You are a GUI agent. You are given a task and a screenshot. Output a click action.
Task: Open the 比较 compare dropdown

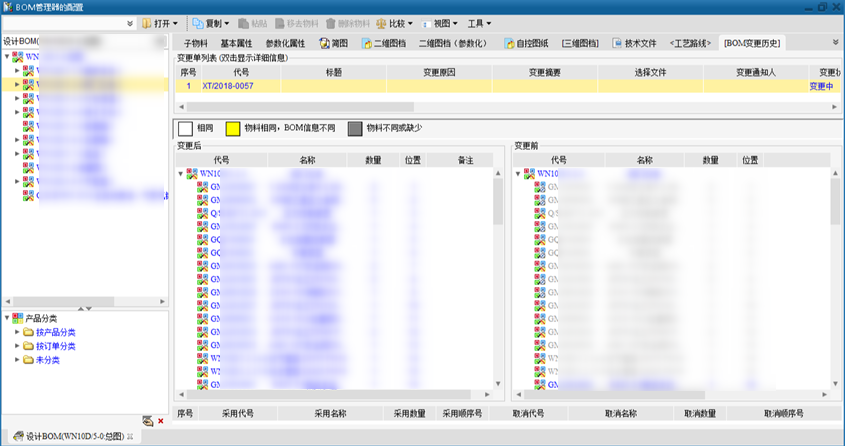coord(394,23)
